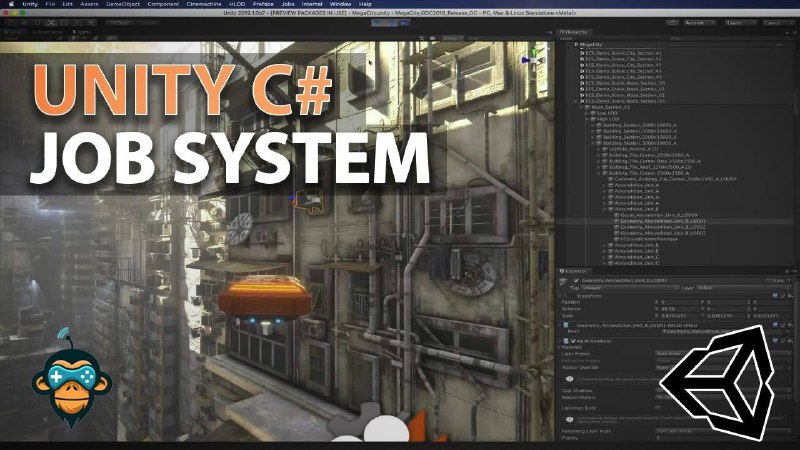Open the Jobs menu
This screenshot has width=800, height=450.
click(x=288, y=4)
